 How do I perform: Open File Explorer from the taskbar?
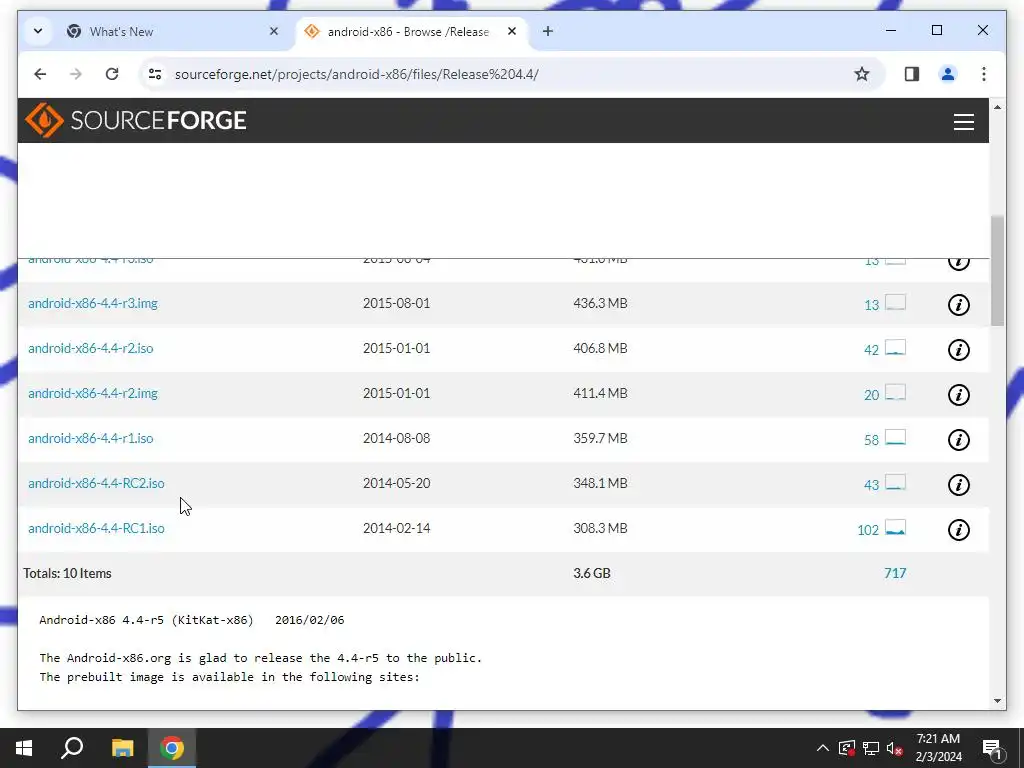point(122,748)
